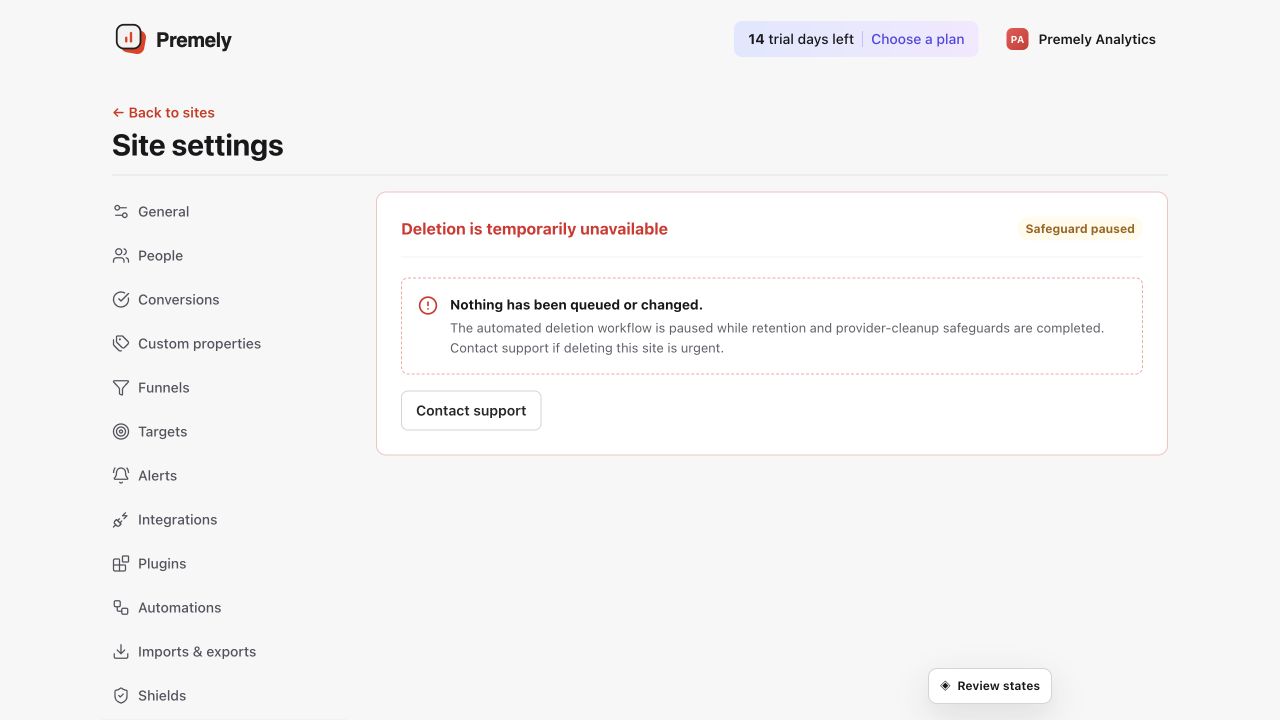Open the Premely Analytics account menu
Viewport: 1280px width, 720px height.
click(1081, 39)
